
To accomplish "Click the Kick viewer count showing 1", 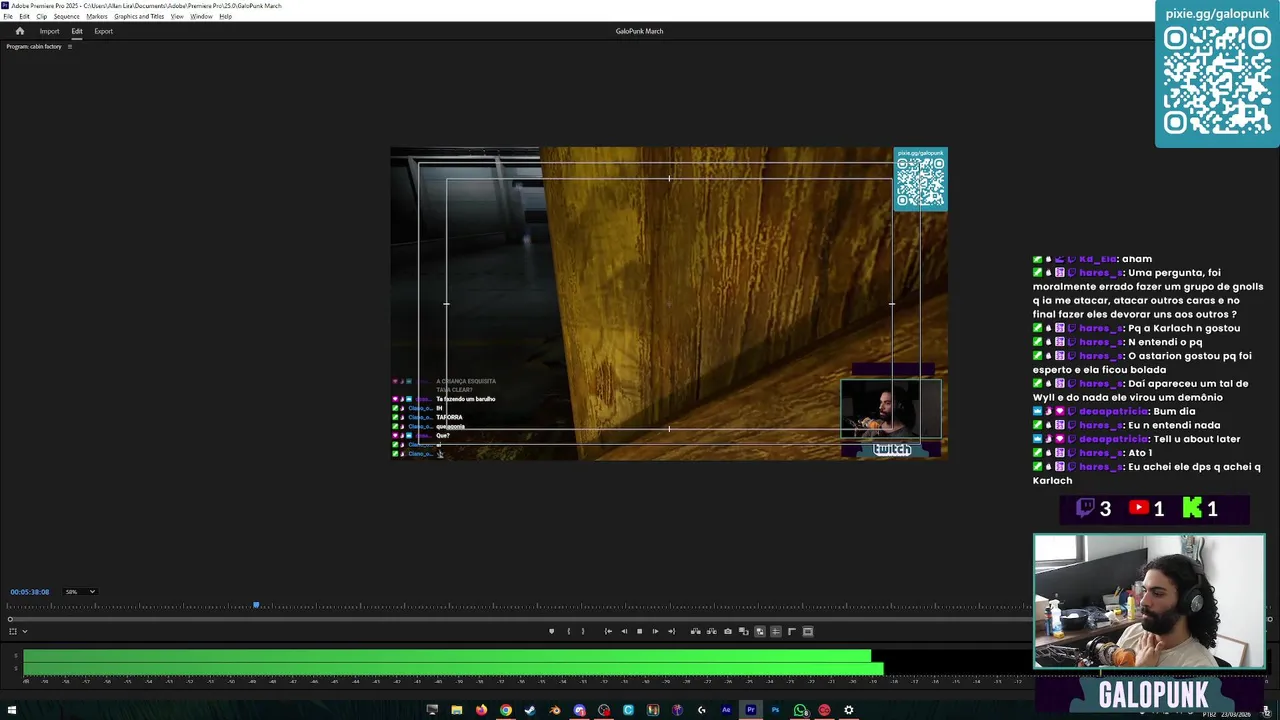I will click(1200, 509).
